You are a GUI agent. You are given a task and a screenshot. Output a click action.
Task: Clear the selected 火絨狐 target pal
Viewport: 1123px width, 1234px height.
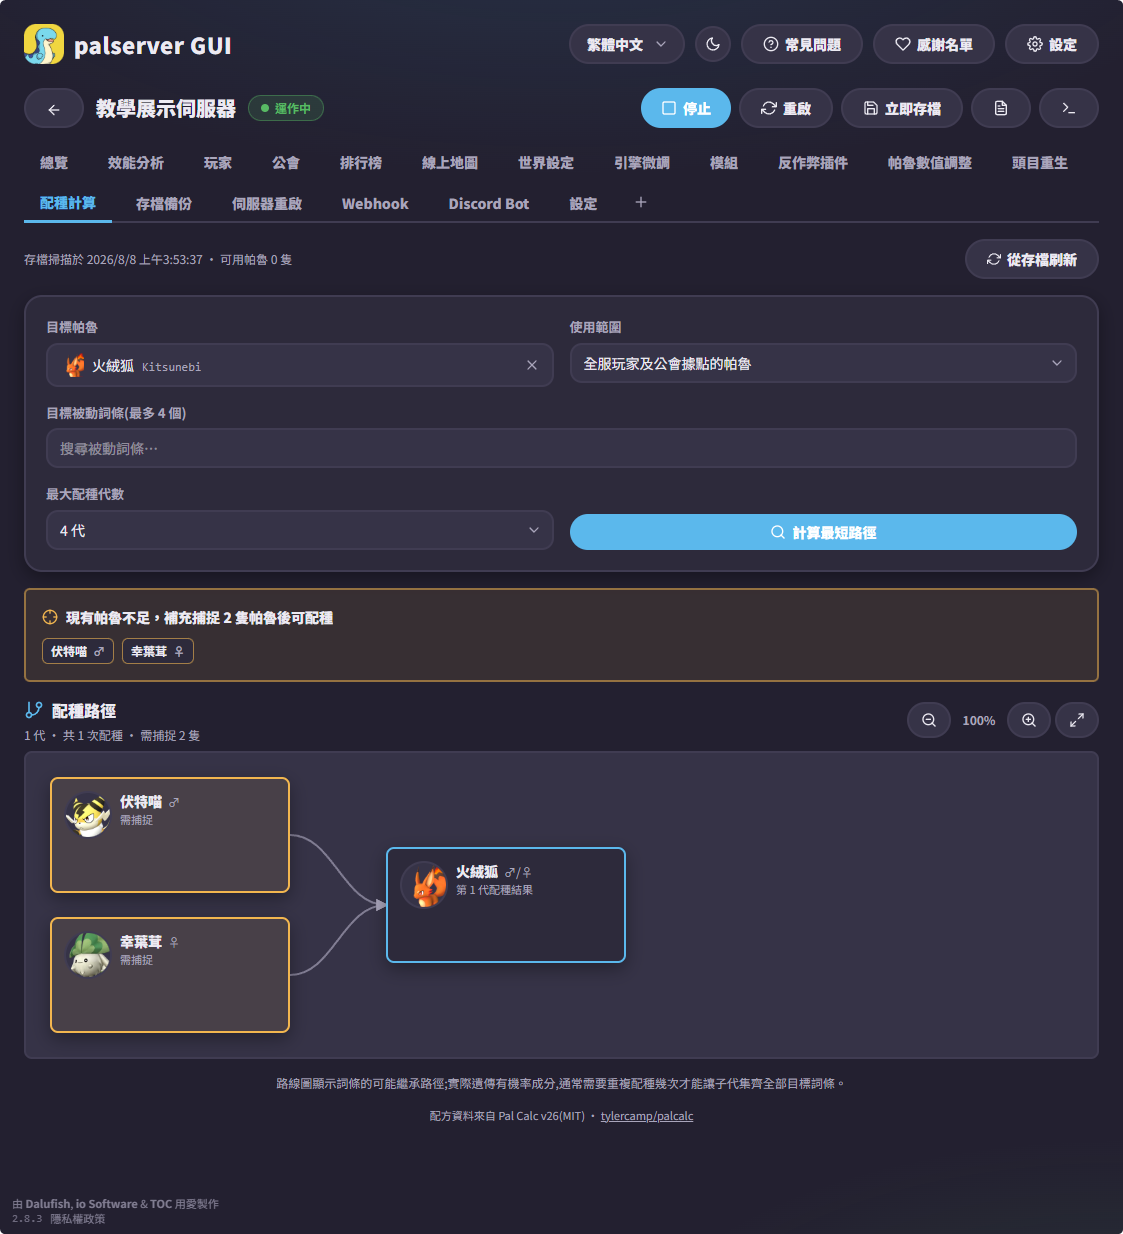pos(532,365)
